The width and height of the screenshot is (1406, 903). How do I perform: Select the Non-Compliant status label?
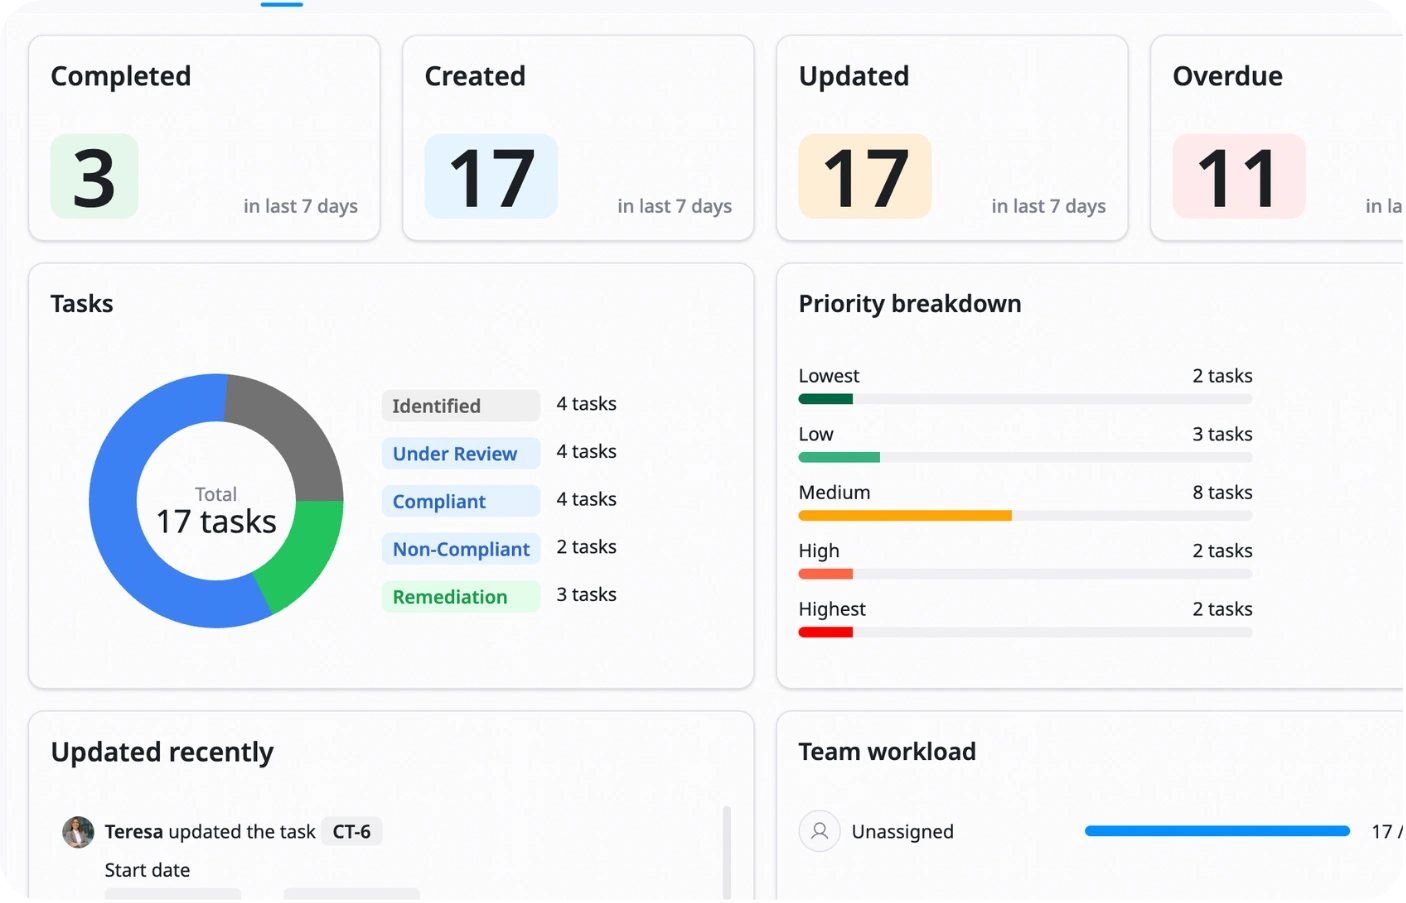[x=461, y=549]
